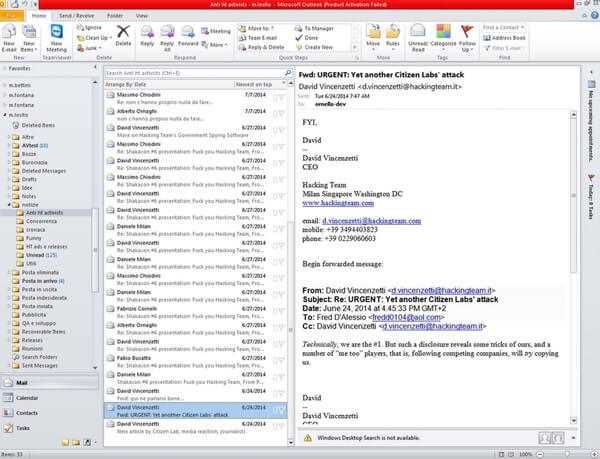Open the www.hackingteam.com link
Viewport: 600px width, 459px height.
338,203
